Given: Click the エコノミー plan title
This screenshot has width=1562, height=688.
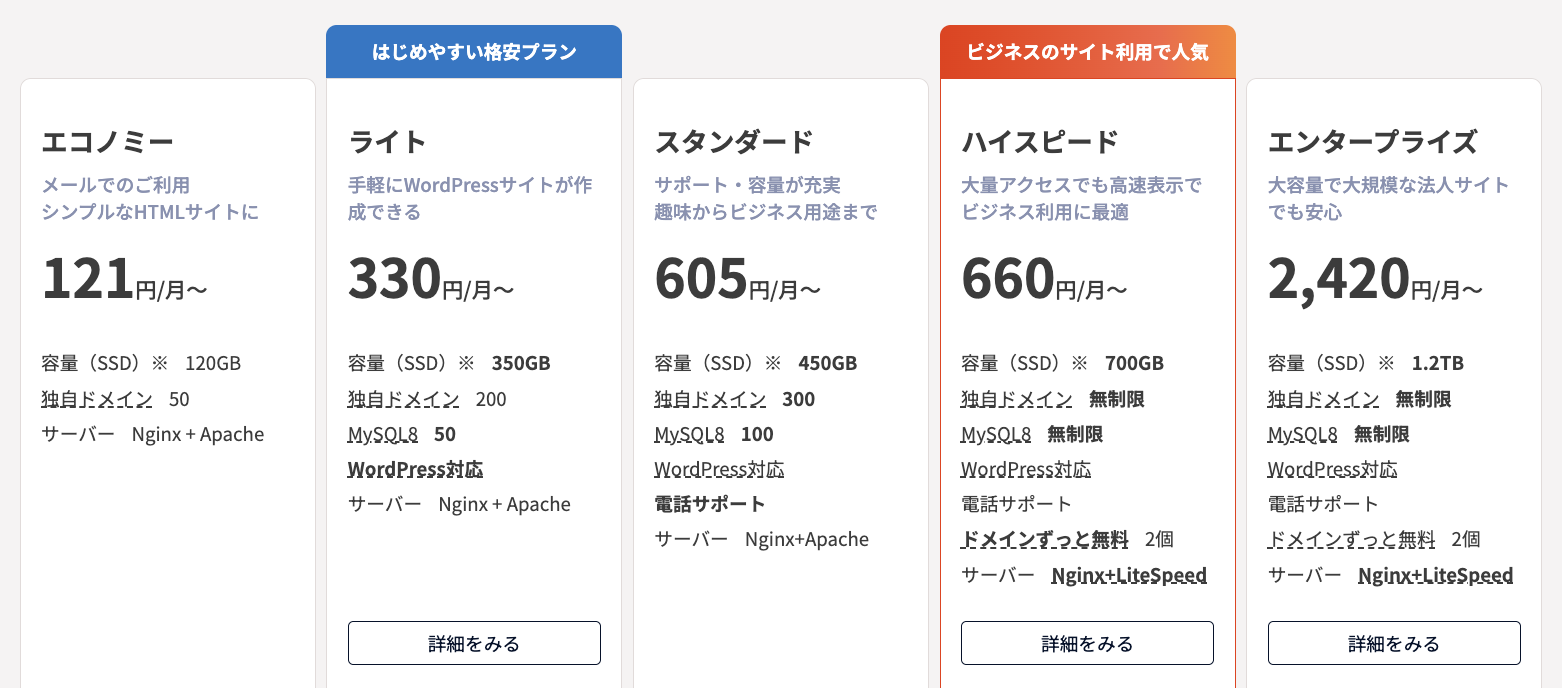Looking at the screenshot, I should 108,142.
